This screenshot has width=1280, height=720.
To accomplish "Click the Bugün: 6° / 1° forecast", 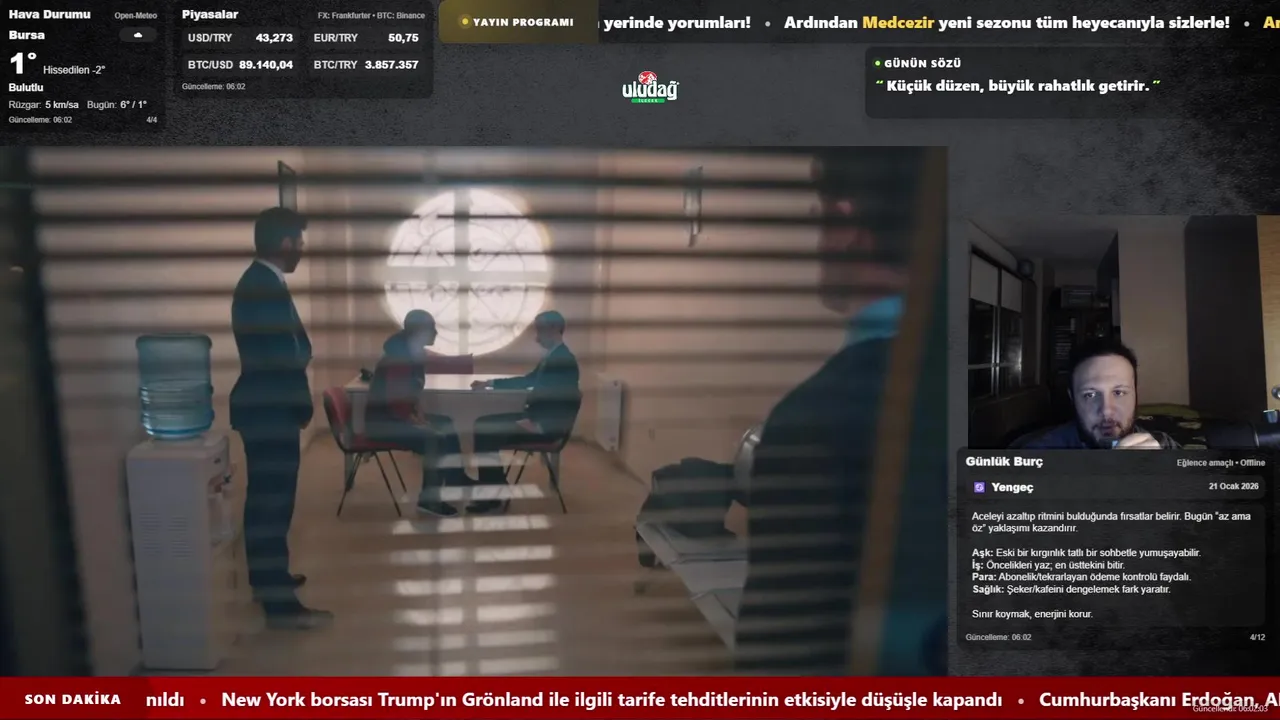I will click(x=117, y=105).
